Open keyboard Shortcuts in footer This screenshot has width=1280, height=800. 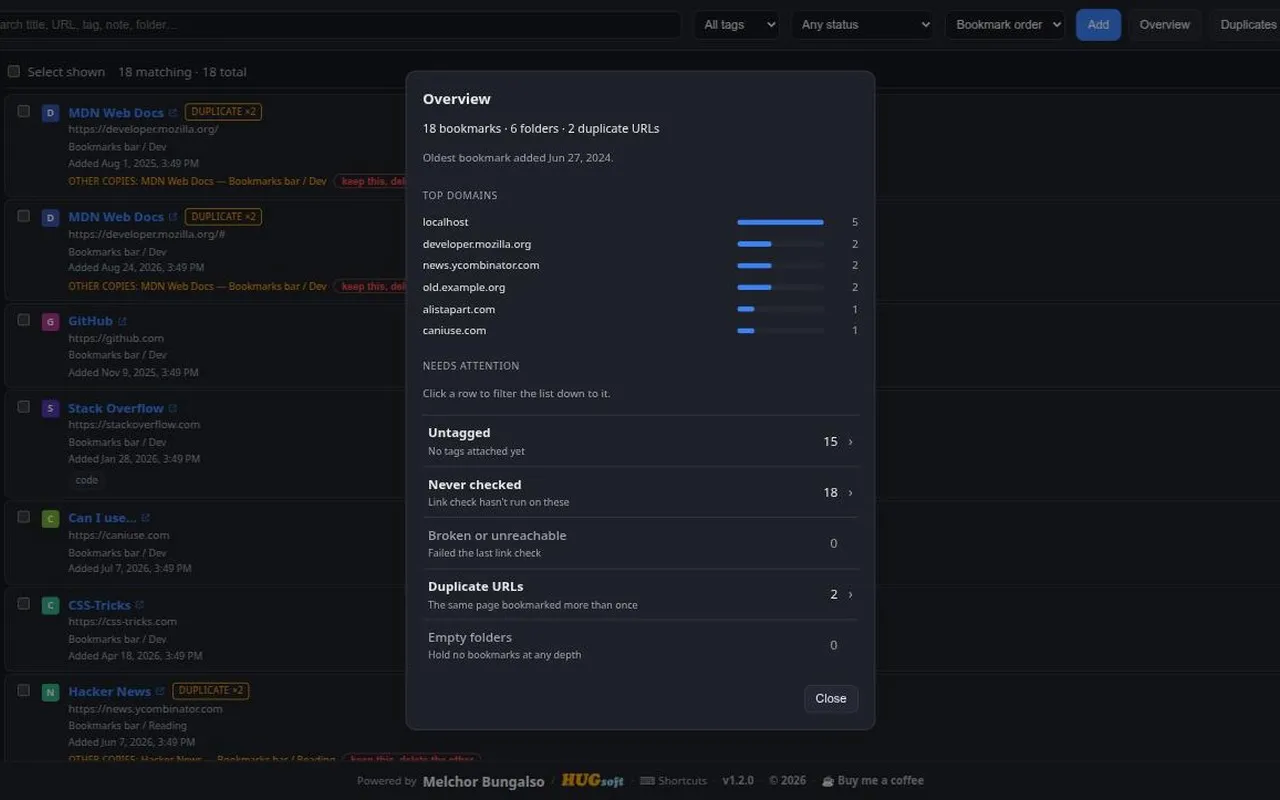coord(673,781)
